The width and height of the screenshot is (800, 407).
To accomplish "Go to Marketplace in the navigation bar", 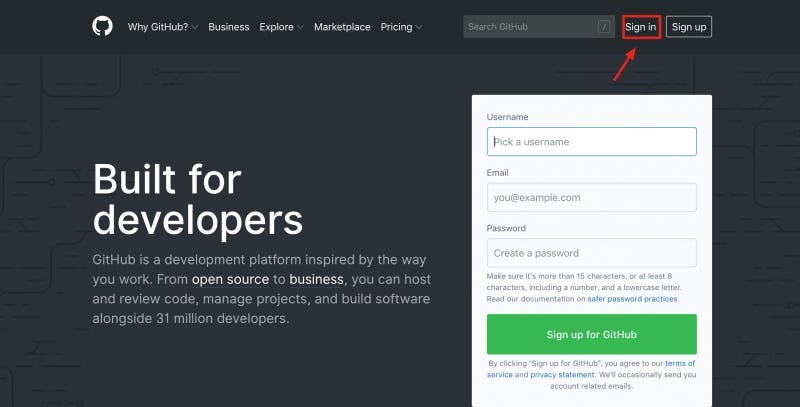I will tap(342, 27).
